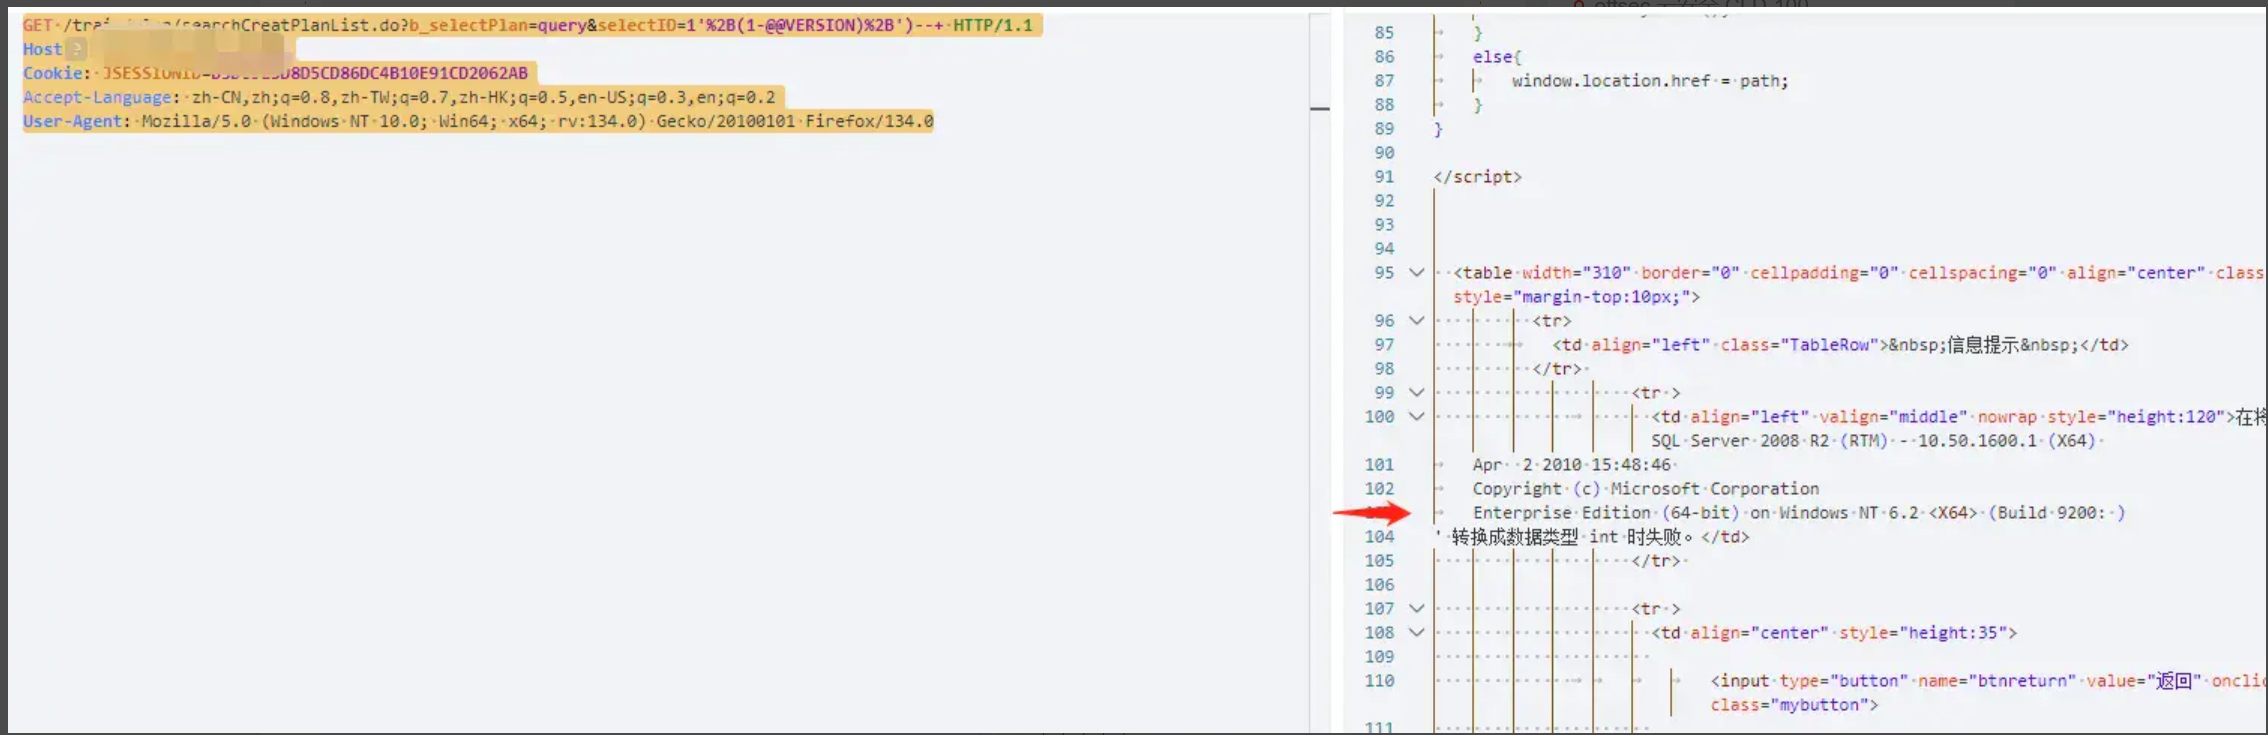The image size is (2268, 735).
Task: Click line number 91 in the gutter
Action: (x=1383, y=177)
